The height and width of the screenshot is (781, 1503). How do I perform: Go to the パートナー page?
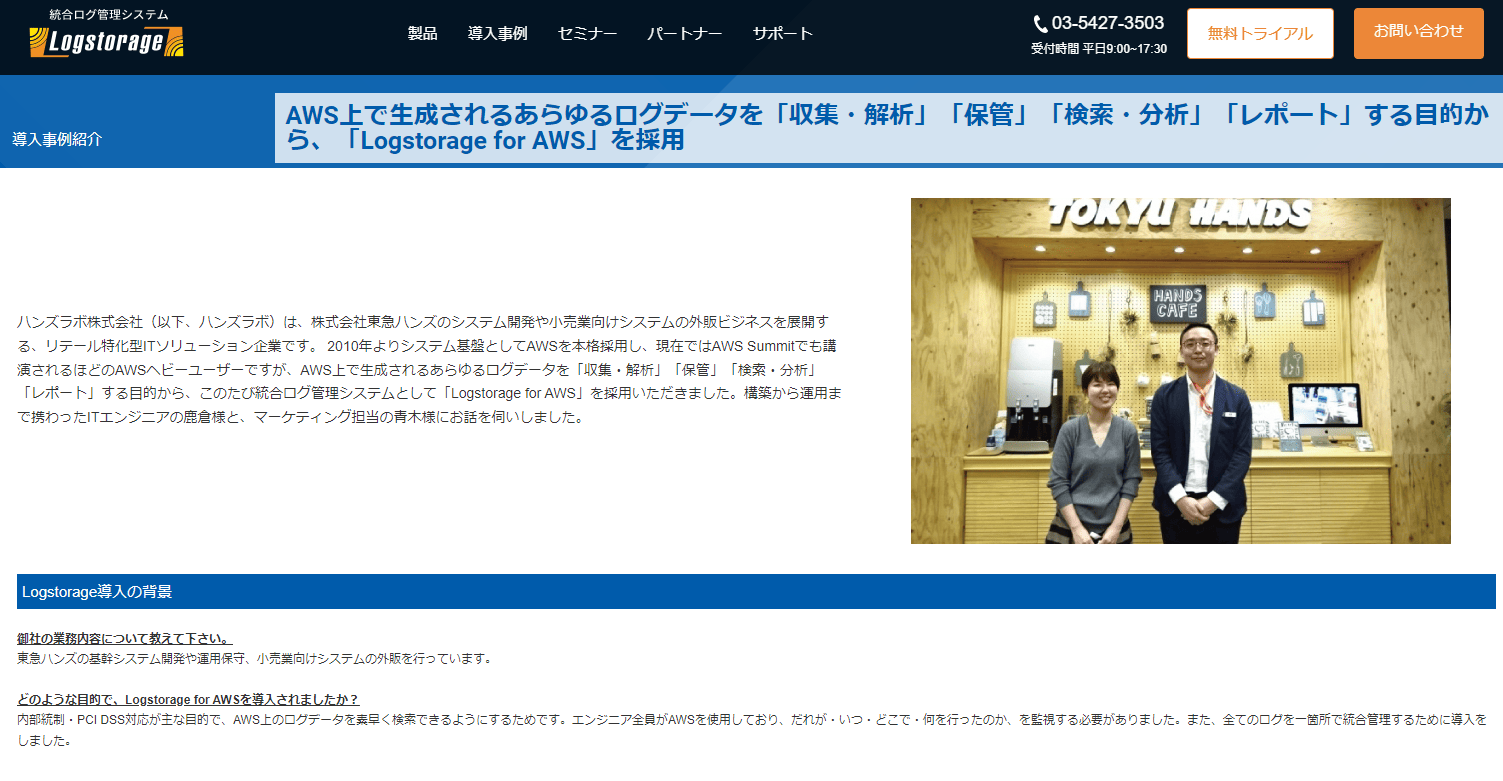[x=684, y=34]
